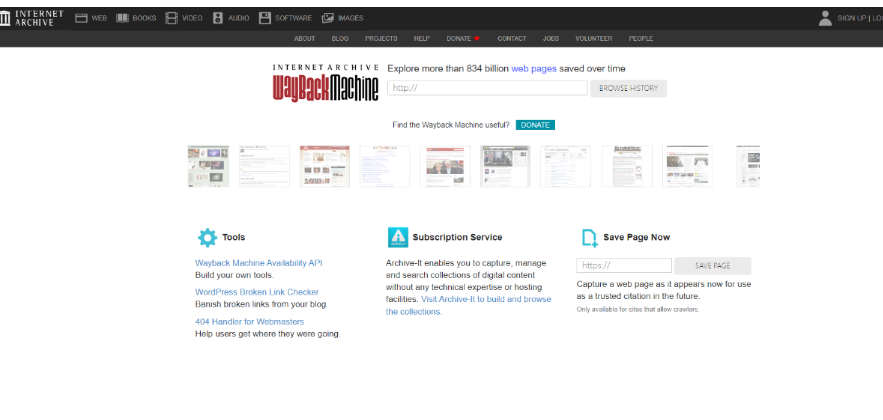Image resolution: width=883 pixels, height=420 pixels.
Task: Open the seventh archived site thumbnail
Action: (565, 166)
